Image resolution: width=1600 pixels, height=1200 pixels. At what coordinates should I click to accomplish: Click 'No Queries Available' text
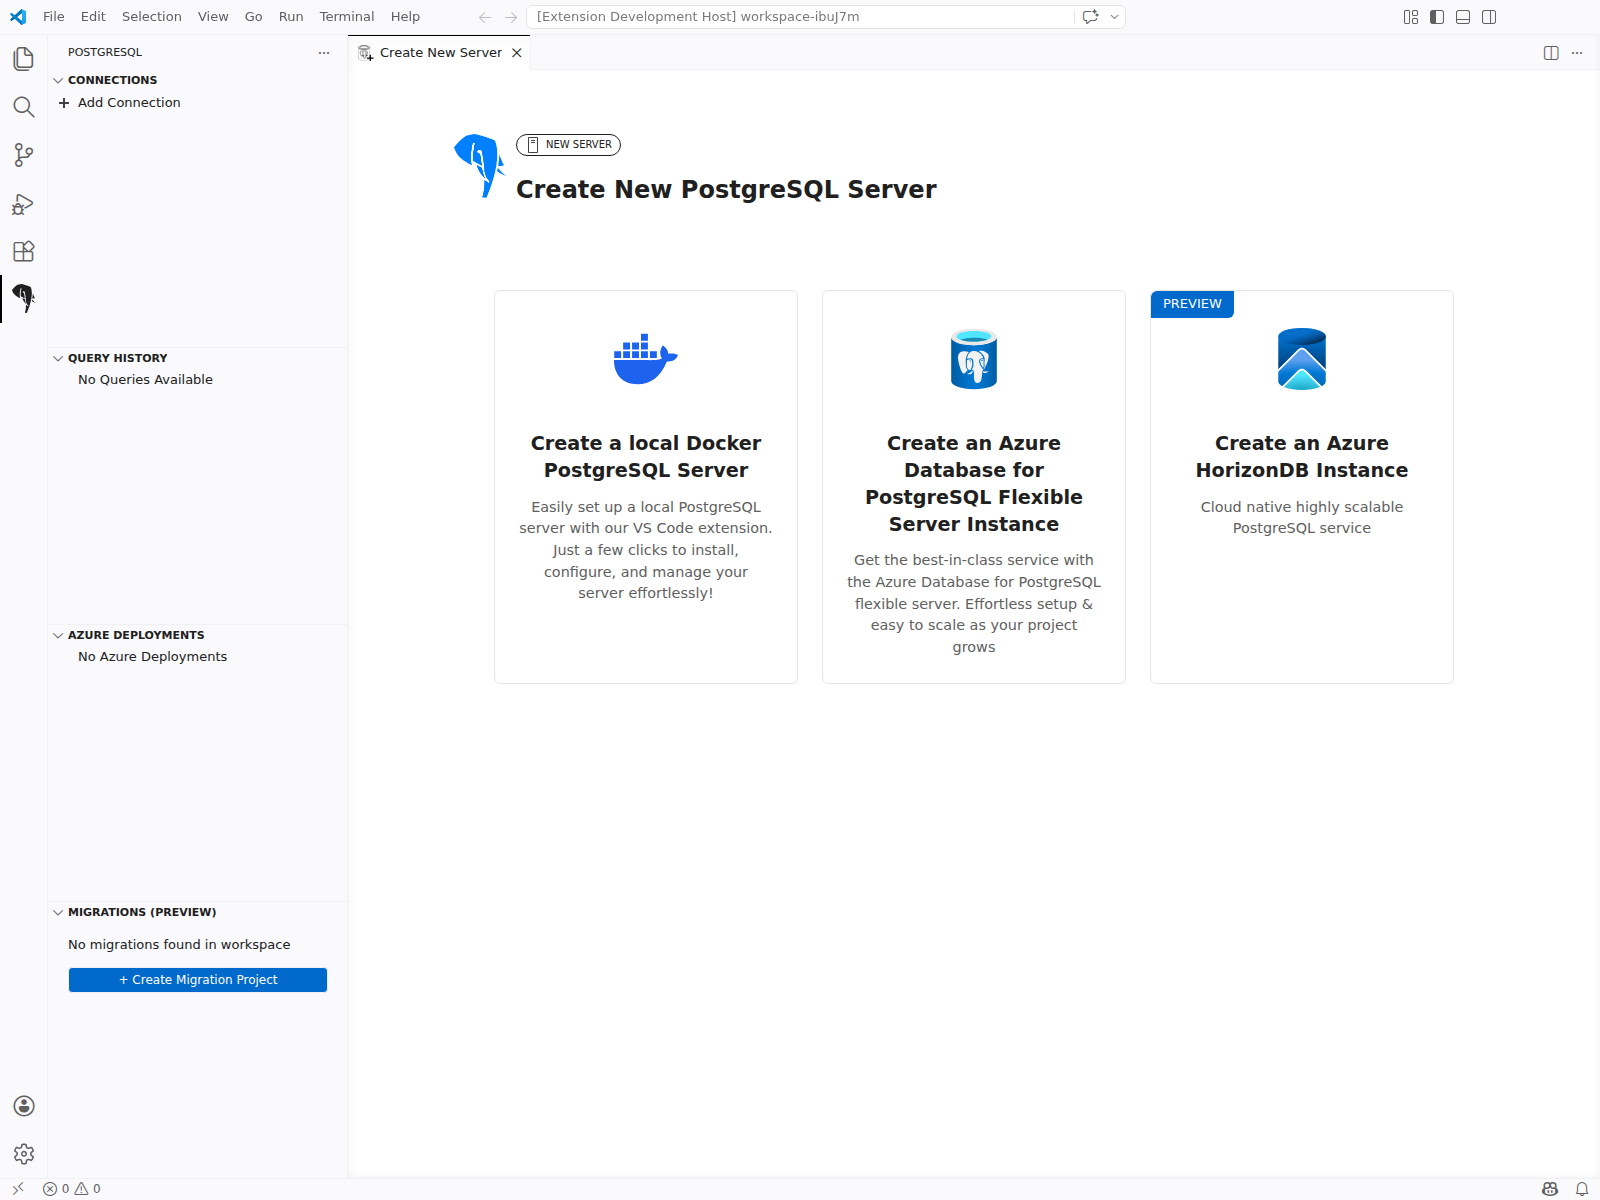[x=145, y=380]
